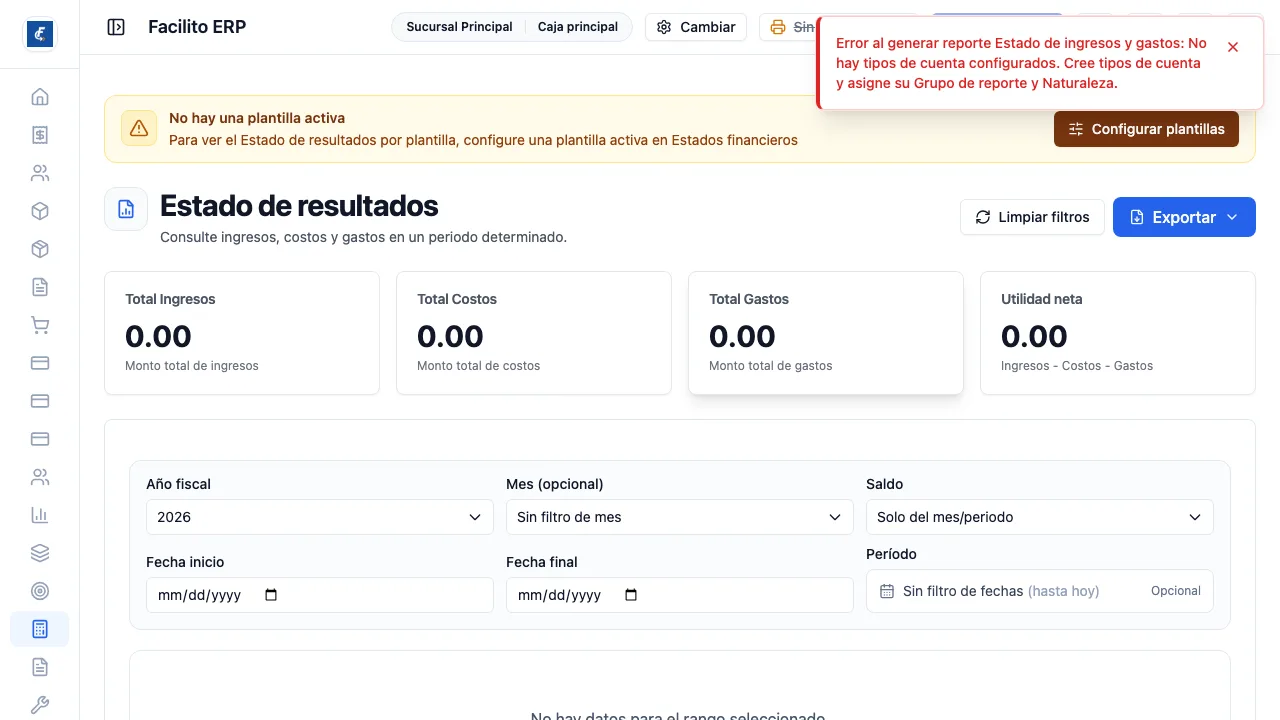Click Configurar plantillas button
The height and width of the screenshot is (720, 1280).
(x=1146, y=129)
